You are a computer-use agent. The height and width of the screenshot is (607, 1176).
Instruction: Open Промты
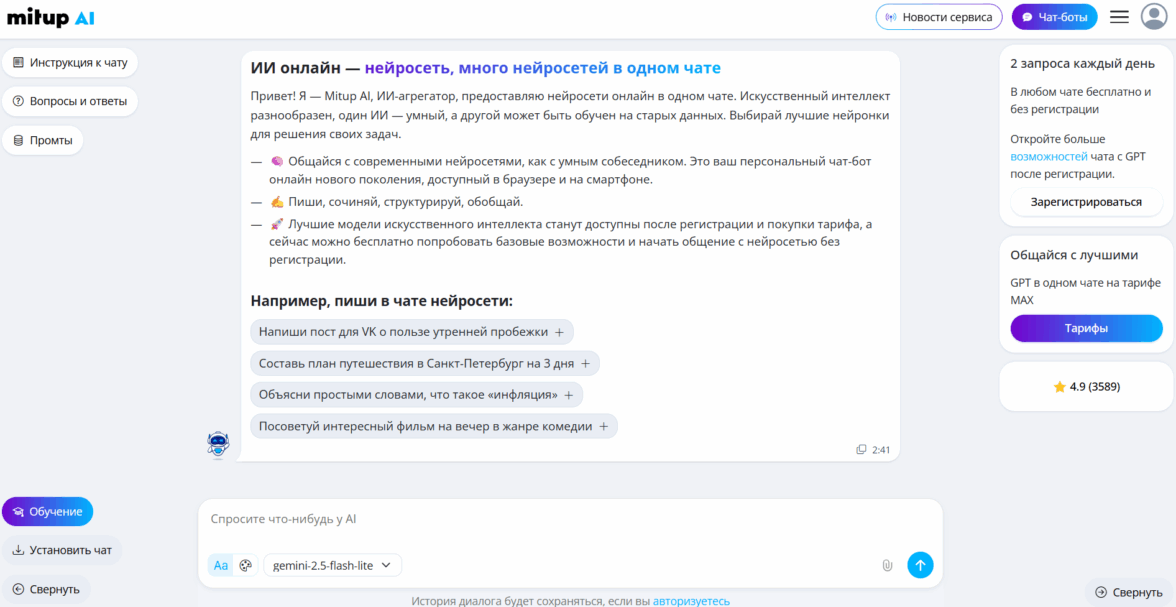(43, 140)
